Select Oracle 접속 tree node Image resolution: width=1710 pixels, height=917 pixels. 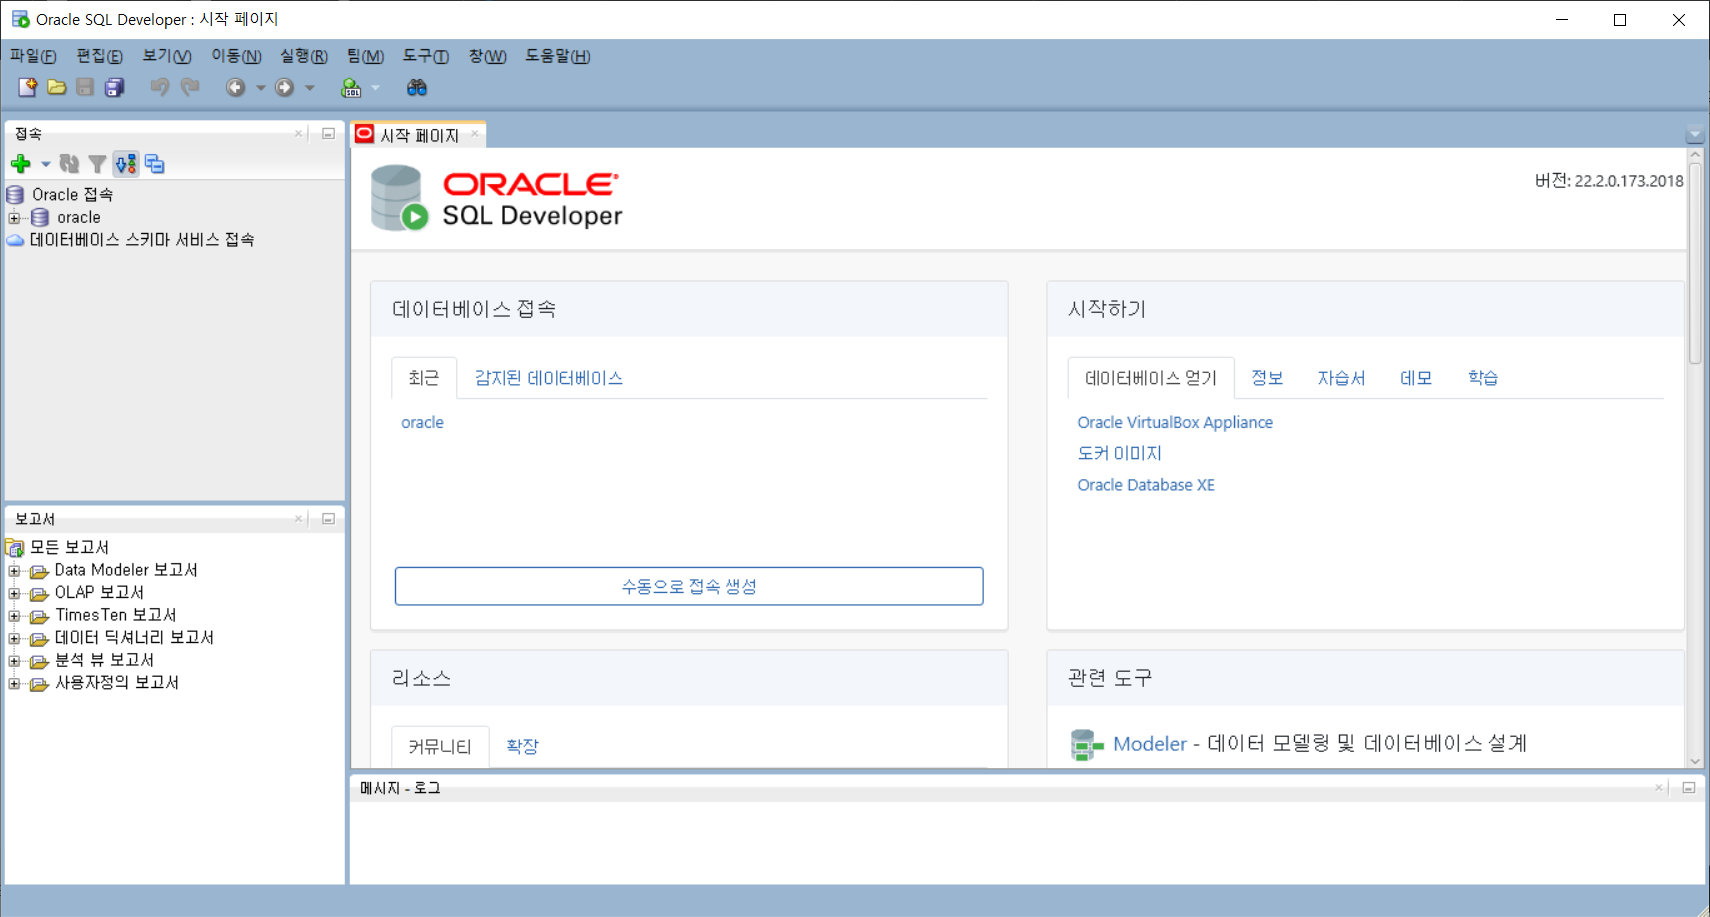[72, 194]
